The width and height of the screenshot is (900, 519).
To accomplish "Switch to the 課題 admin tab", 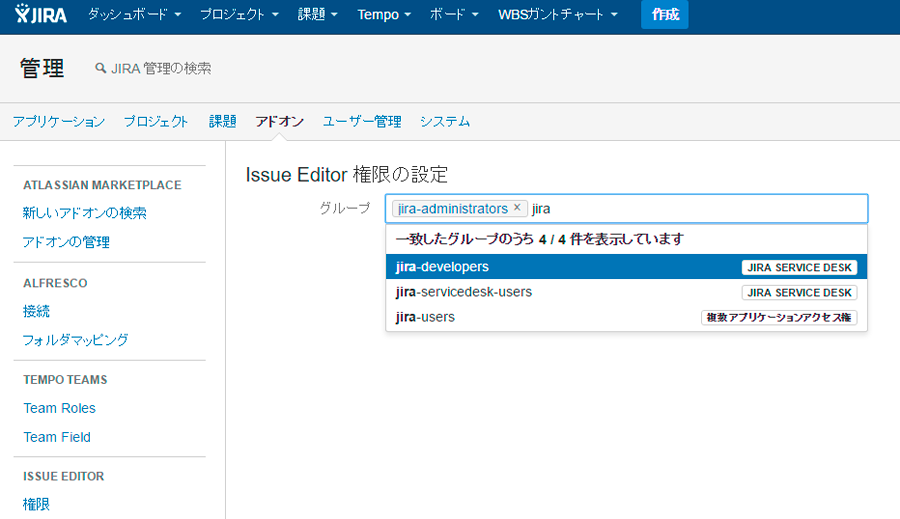I will click(x=223, y=122).
